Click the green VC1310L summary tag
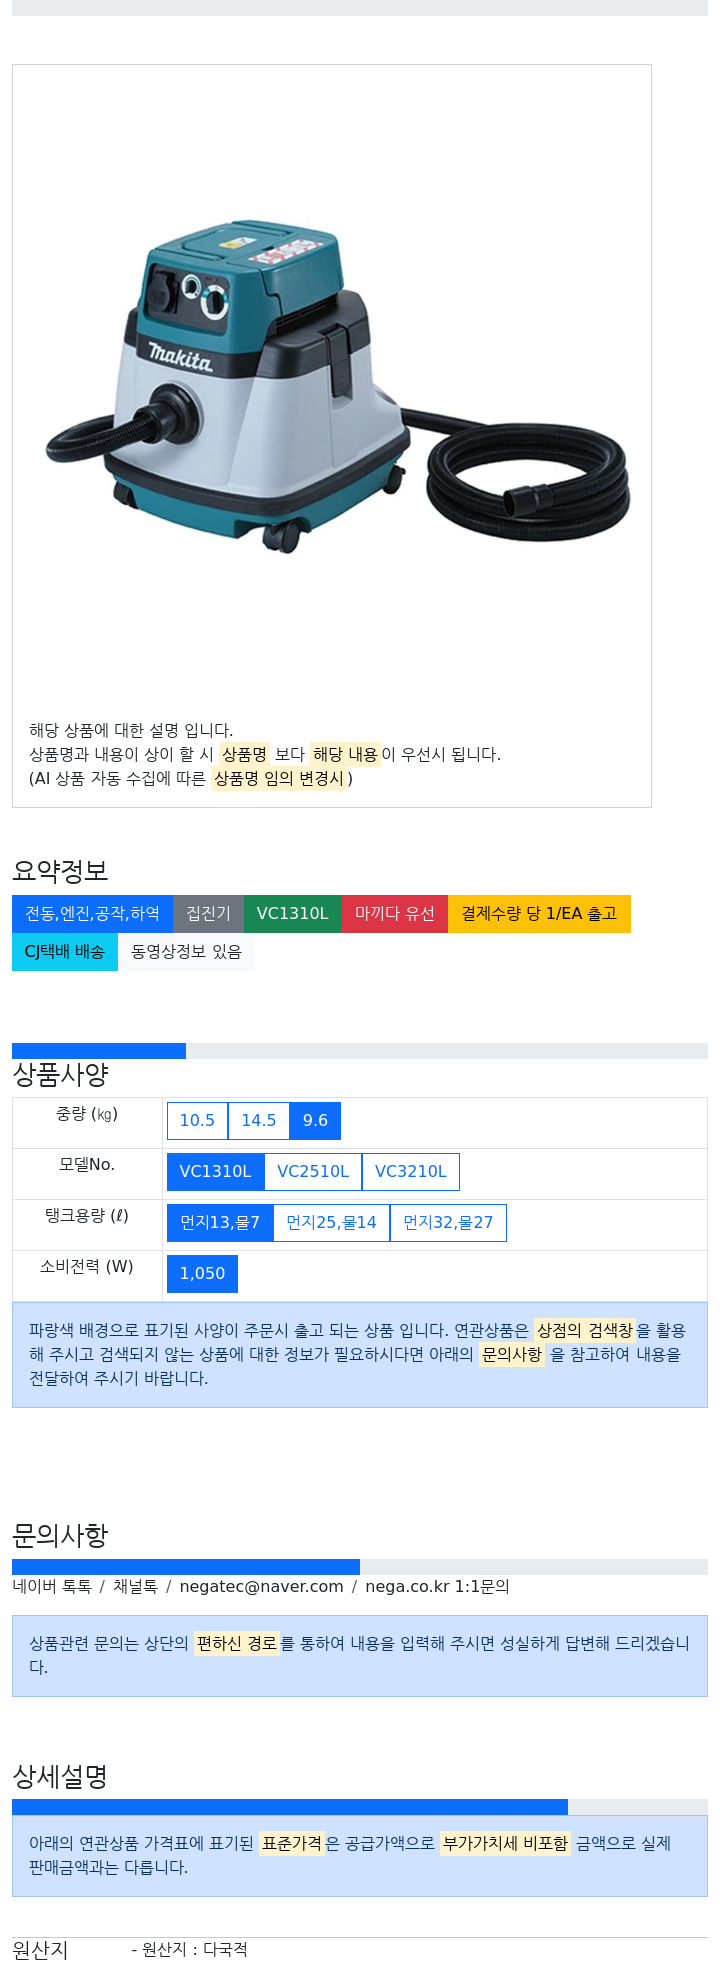This screenshot has height=1970, width=720. [x=292, y=913]
